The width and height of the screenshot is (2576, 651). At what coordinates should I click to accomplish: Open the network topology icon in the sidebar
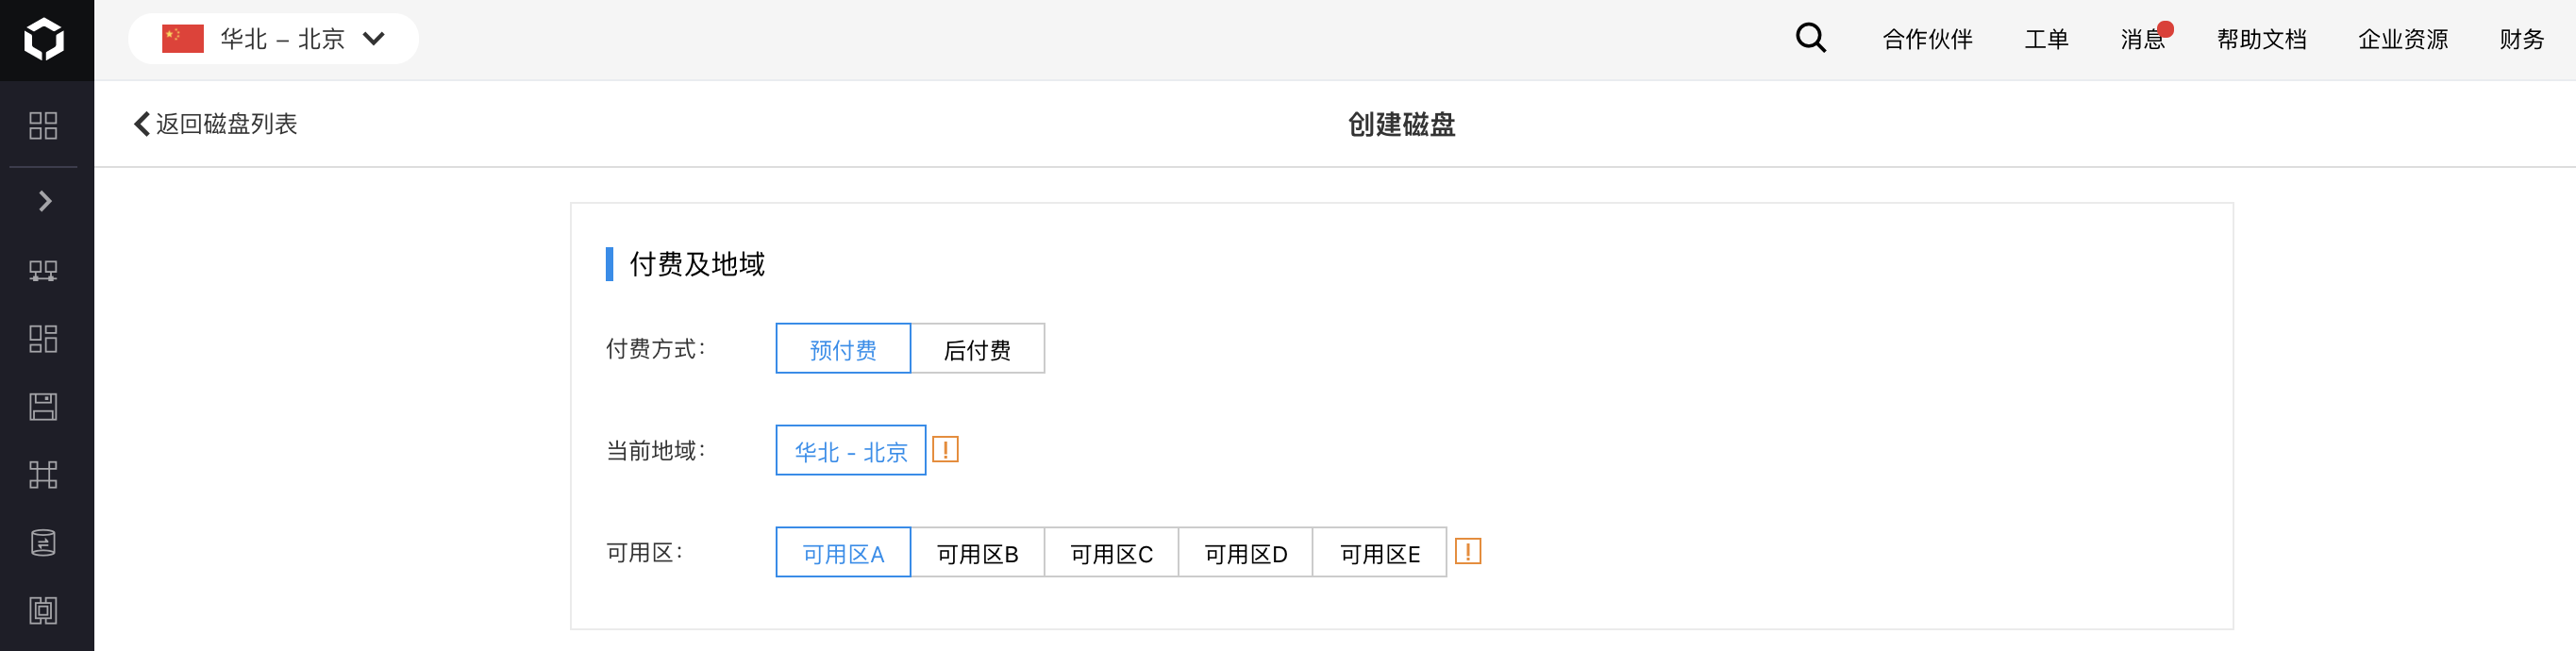(x=43, y=271)
